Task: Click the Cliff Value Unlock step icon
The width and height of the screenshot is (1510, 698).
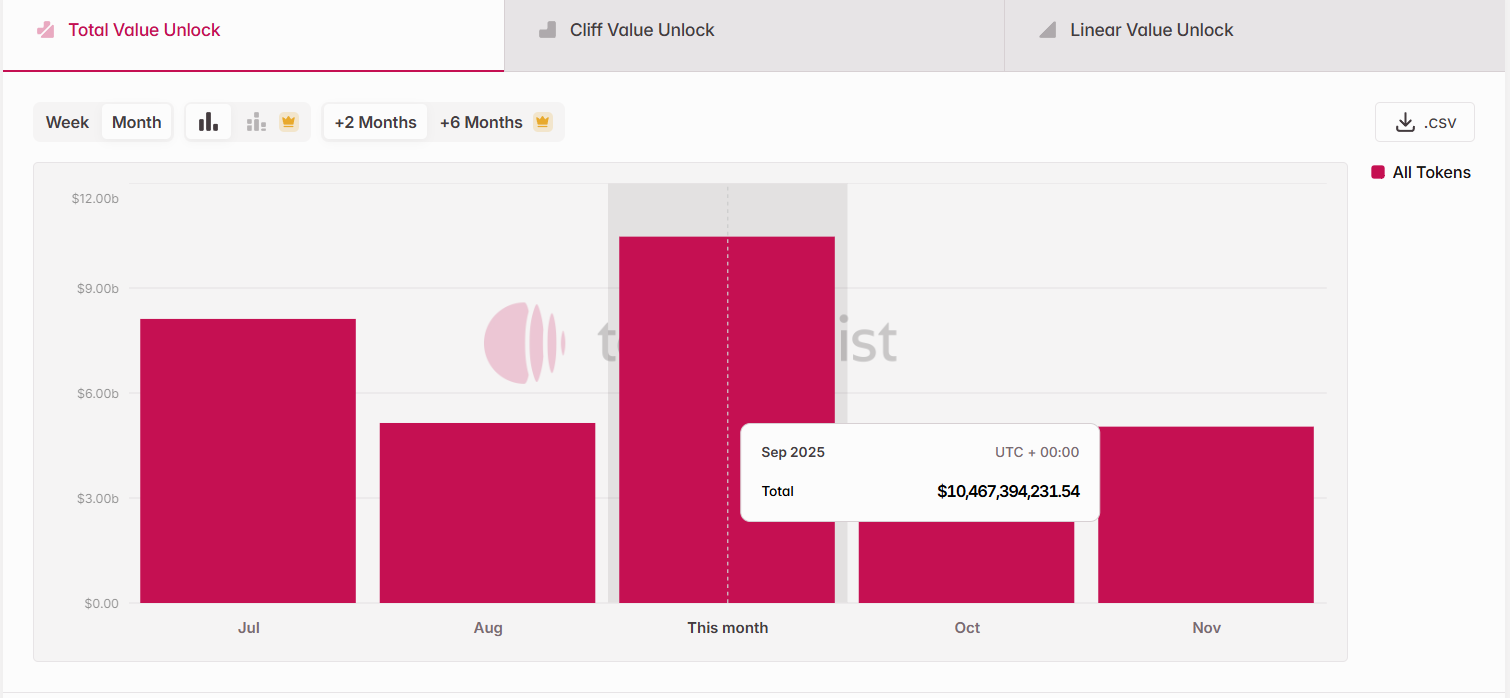Action: coord(547,30)
